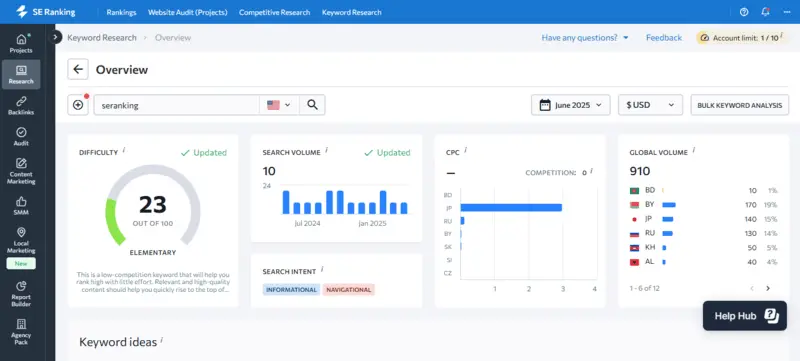The image size is (800, 361).
Task: Open the Projects section in sidebar
Action: point(21,43)
